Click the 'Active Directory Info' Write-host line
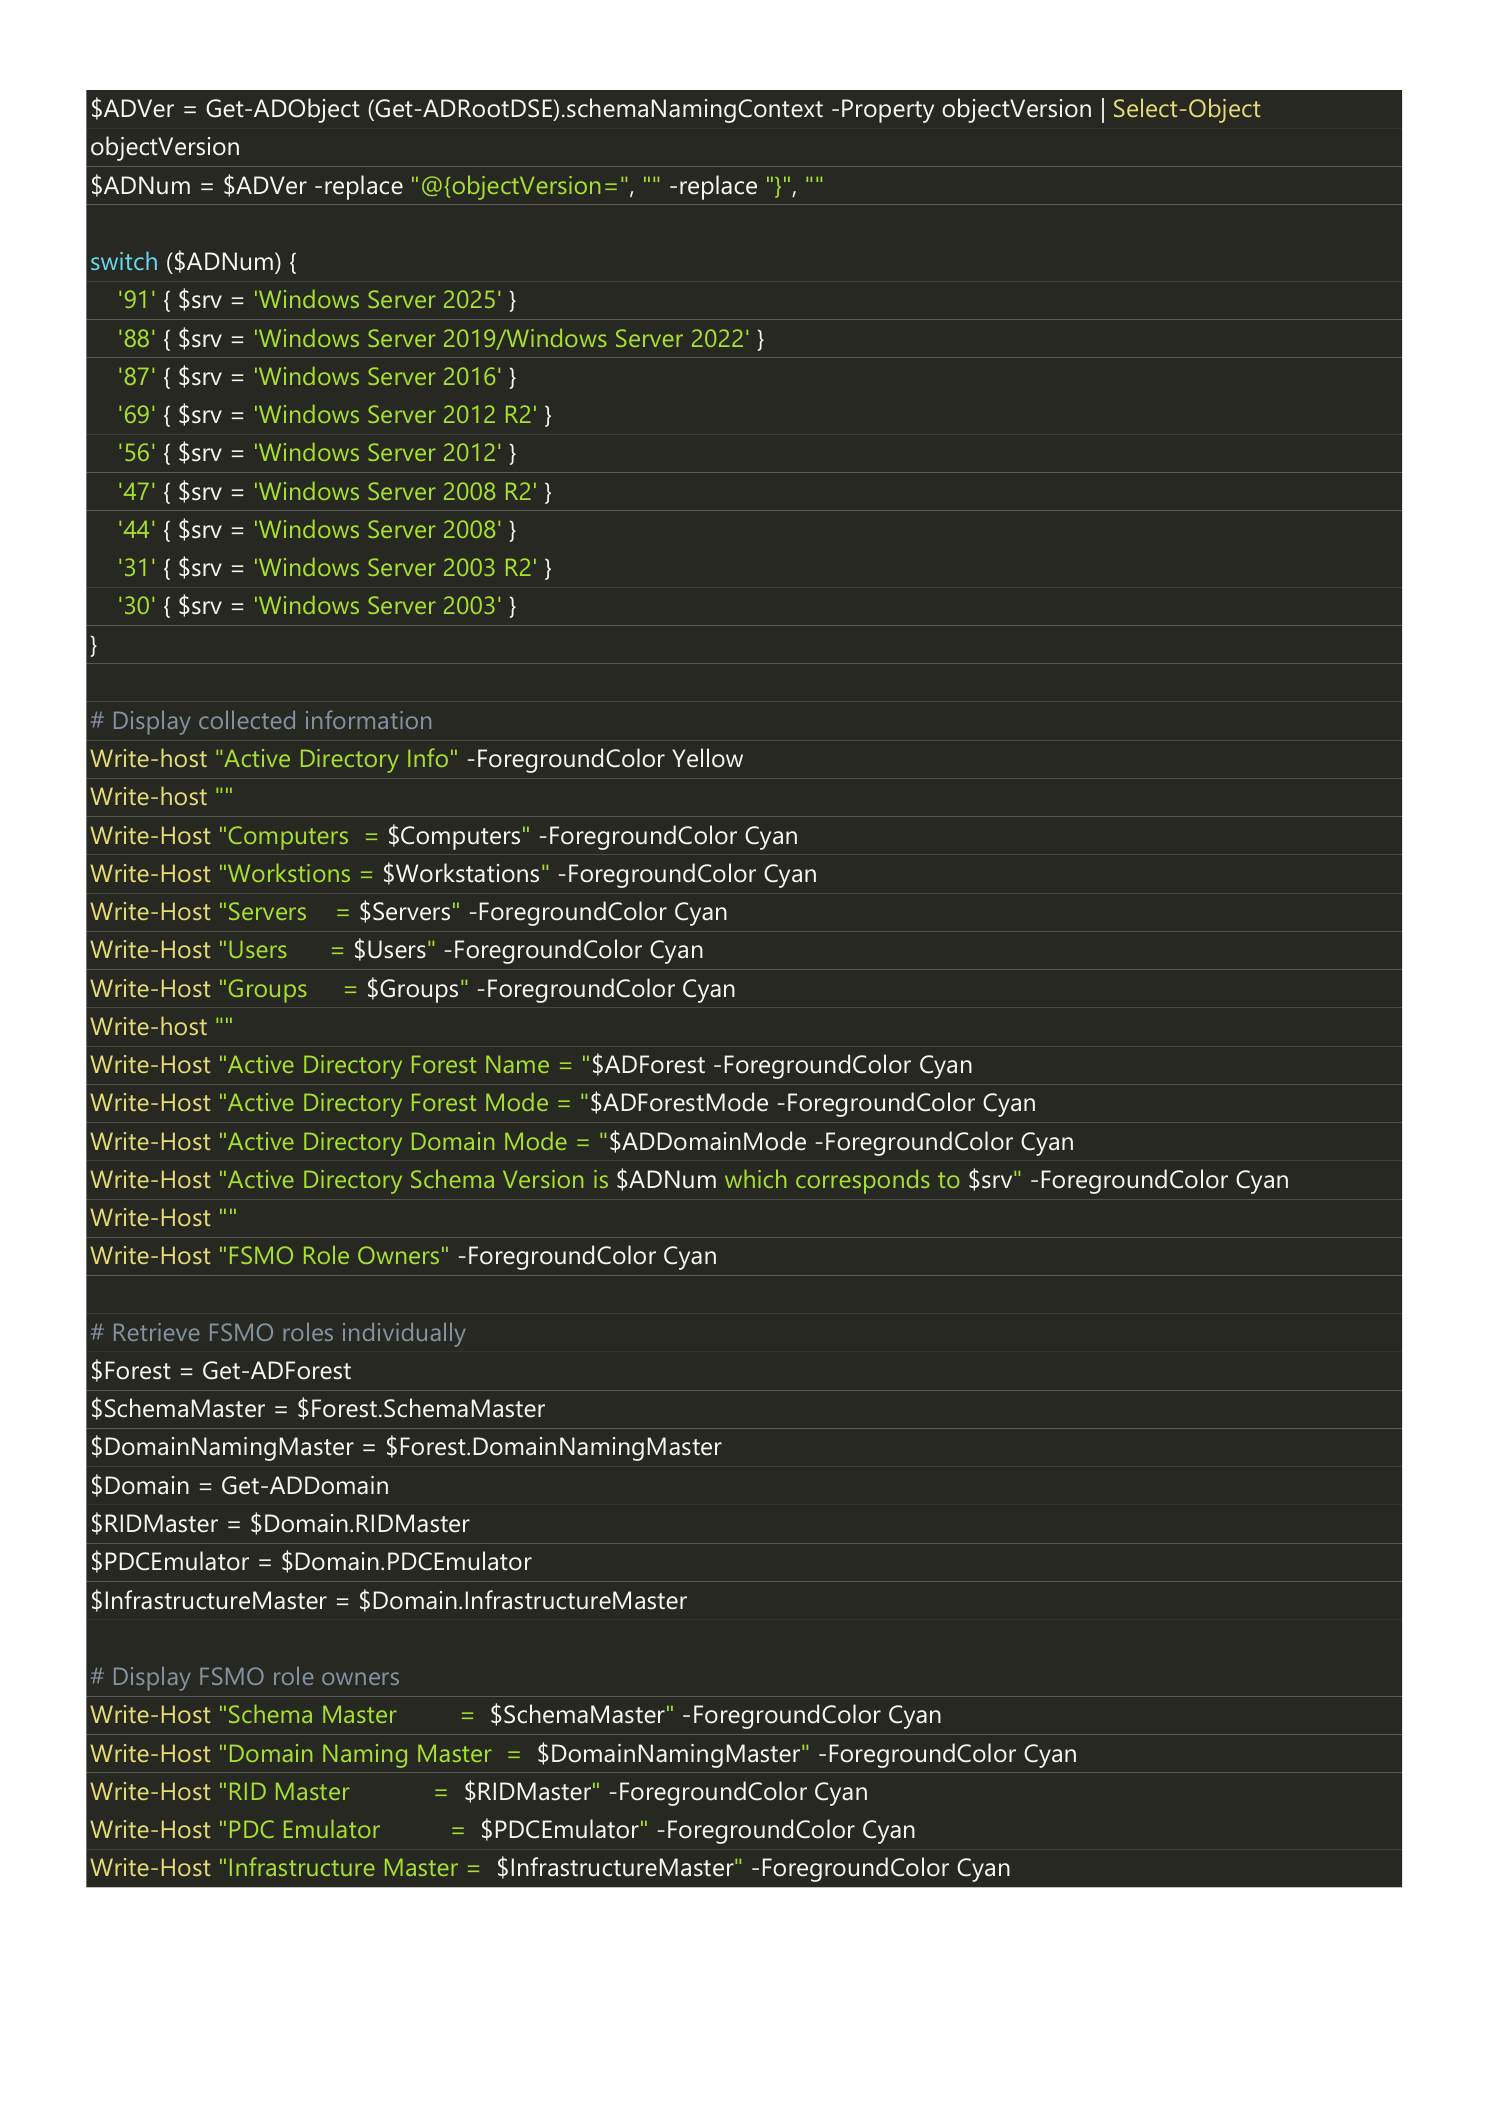 (x=417, y=759)
